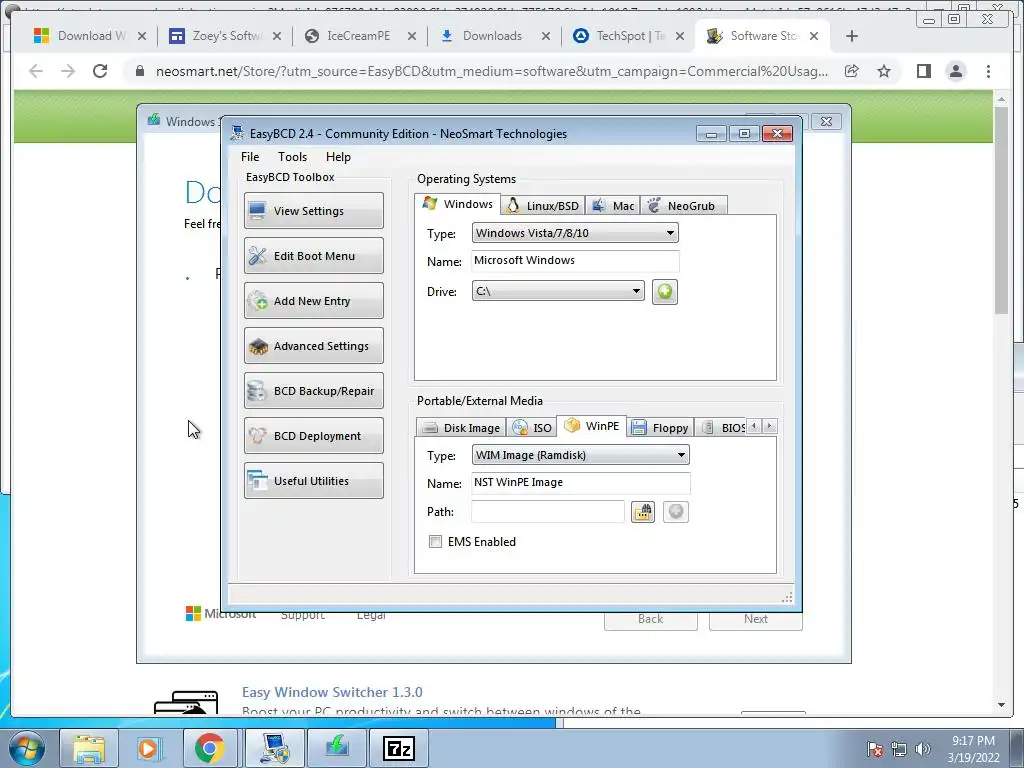This screenshot has height=768, width=1024.
Task: Open the Add New Entry section
Action: (313, 300)
